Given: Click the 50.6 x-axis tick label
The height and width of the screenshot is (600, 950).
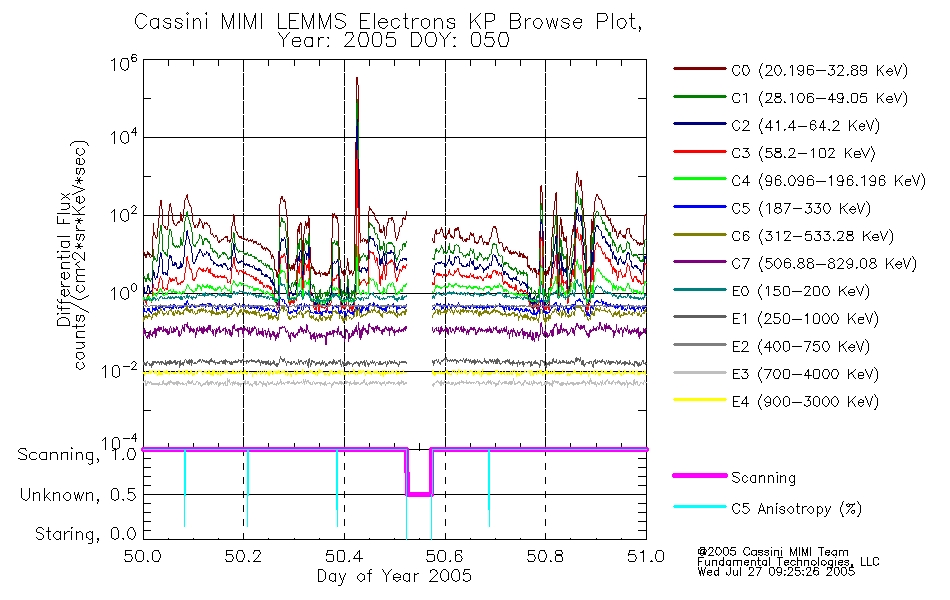Looking at the screenshot, I should [x=445, y=556].
